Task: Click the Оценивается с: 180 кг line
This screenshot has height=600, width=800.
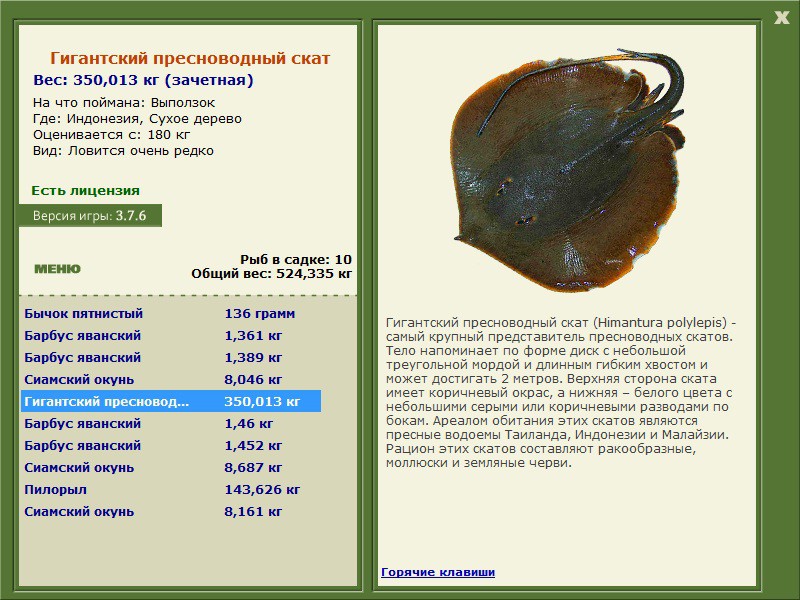Action: 111,135
